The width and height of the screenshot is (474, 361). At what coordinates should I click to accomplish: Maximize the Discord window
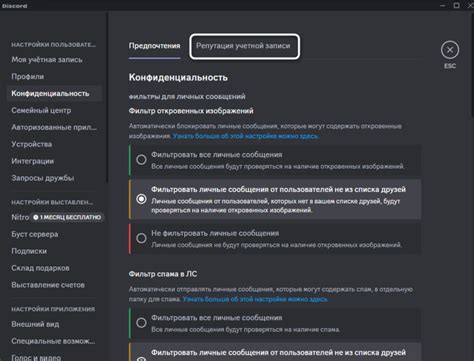tap(456, 5)
